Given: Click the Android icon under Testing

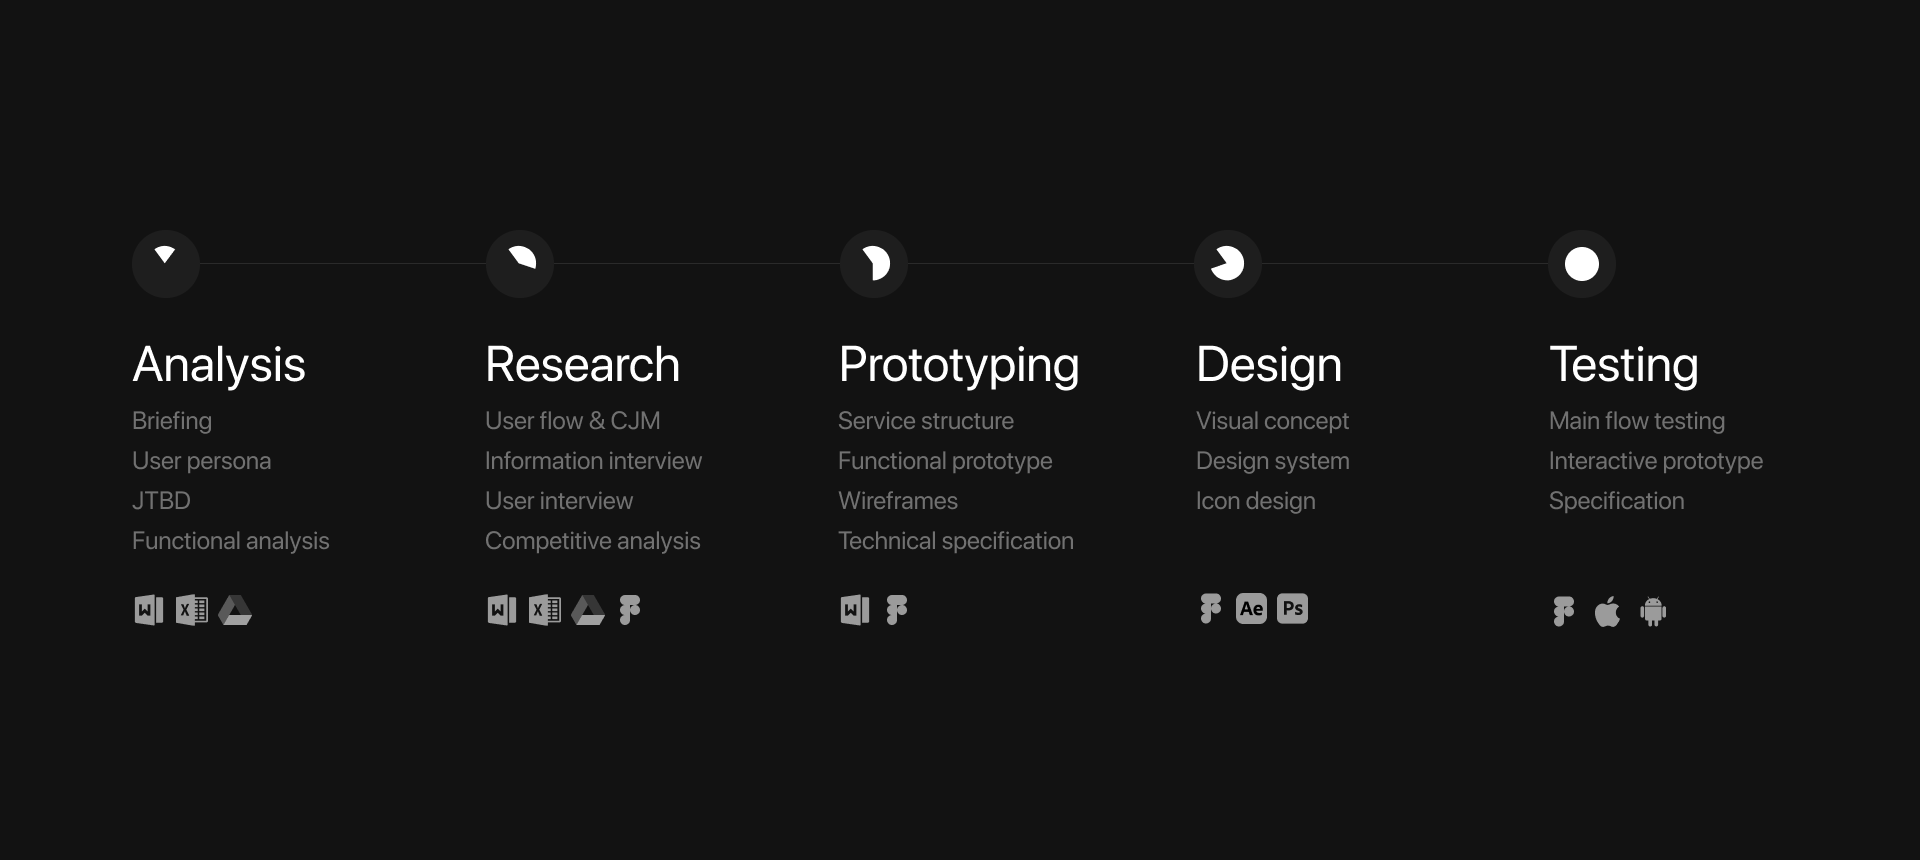Looking at the screenshot, I should [x=1653, y=611].
